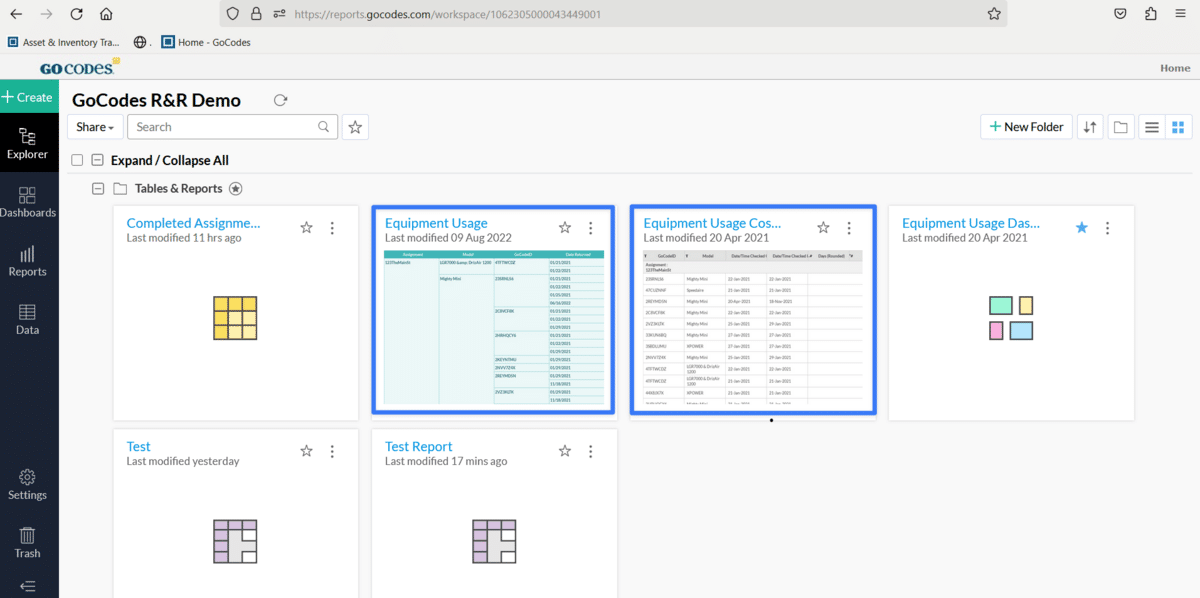Click the yellow grid icon on Completed Assignments
Image resolution: width=1200 pixels, height=598 pixels.
pos(235,317)
